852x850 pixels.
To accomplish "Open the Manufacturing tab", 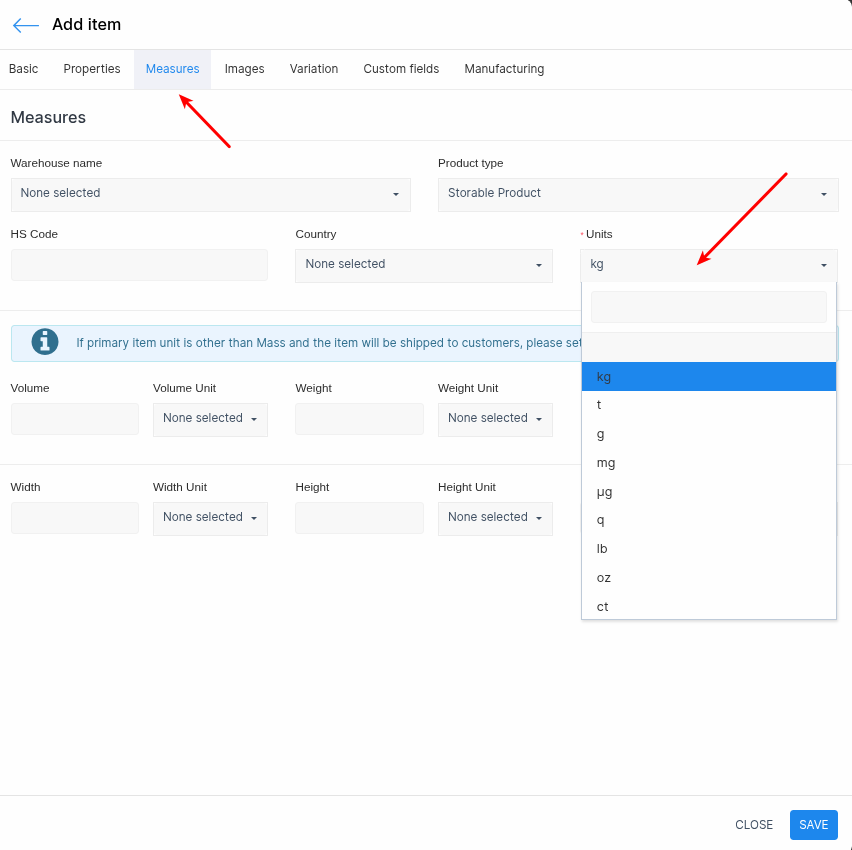I will tap(504, 69).
